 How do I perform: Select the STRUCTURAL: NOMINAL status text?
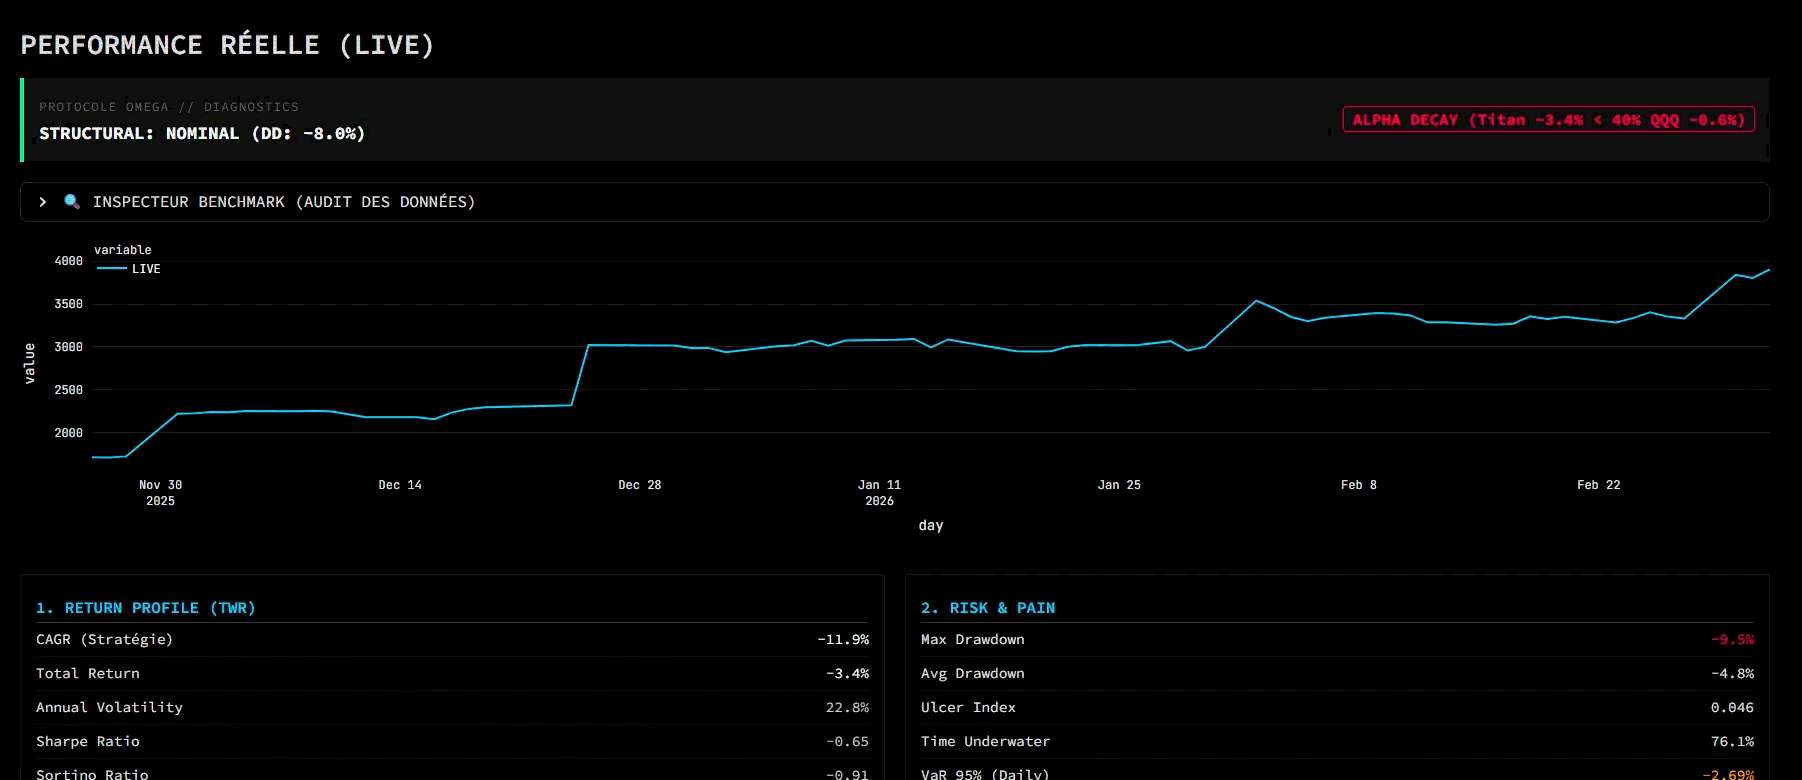(x=201, y=134)
